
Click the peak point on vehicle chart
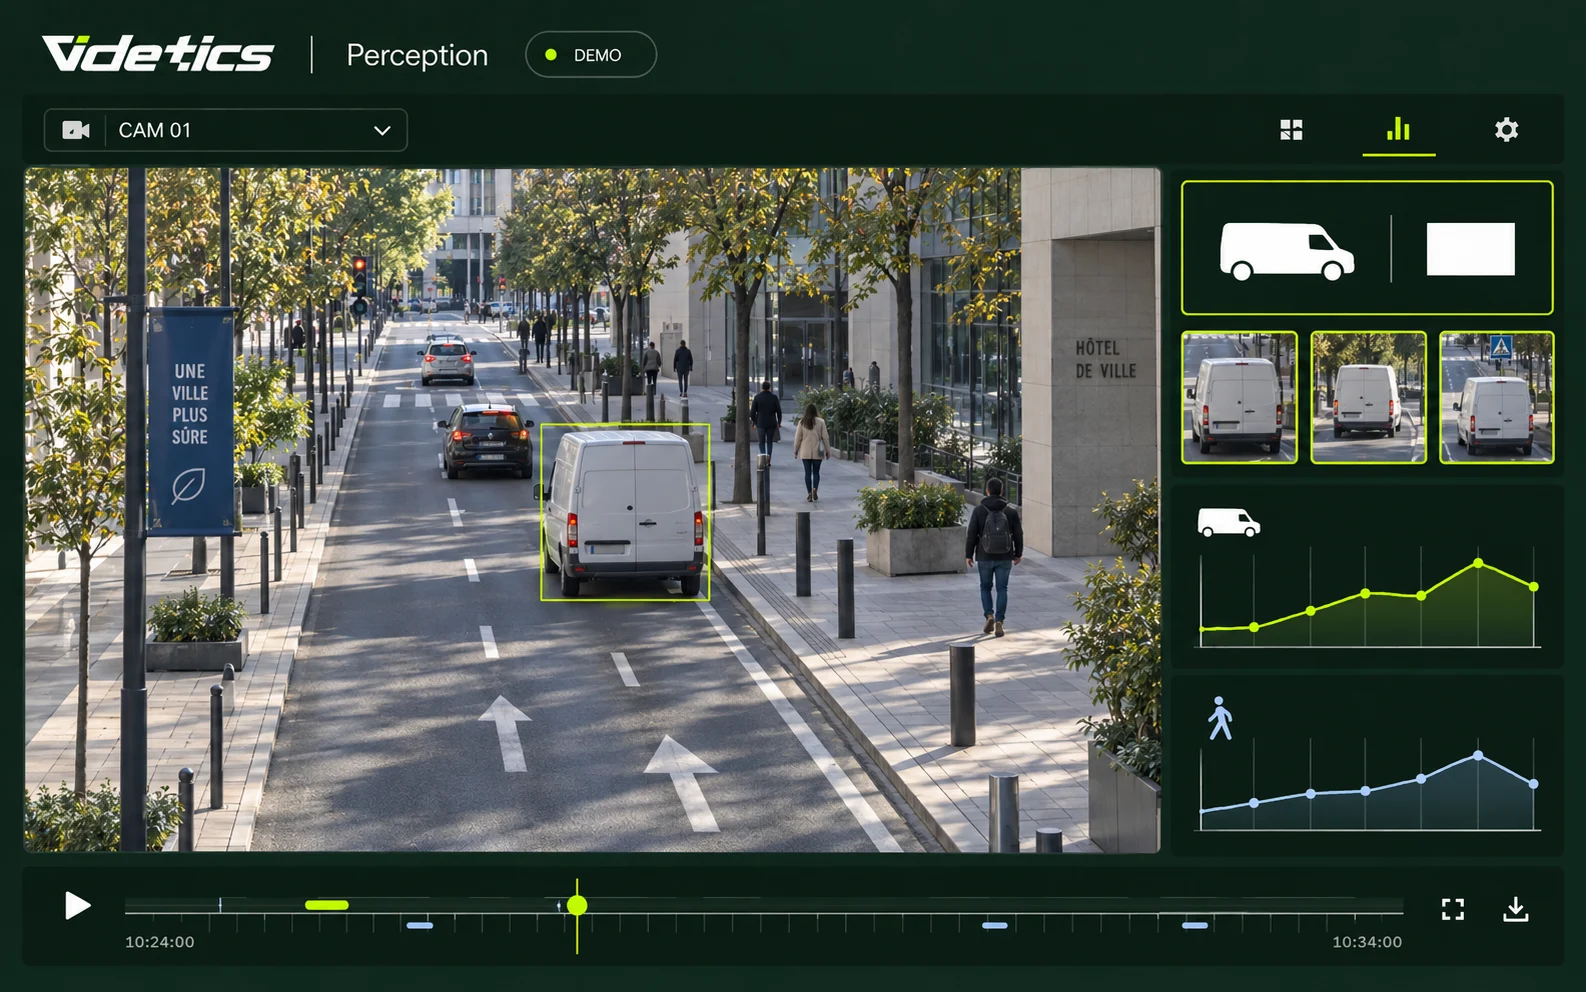click(x=1478, y=563)
